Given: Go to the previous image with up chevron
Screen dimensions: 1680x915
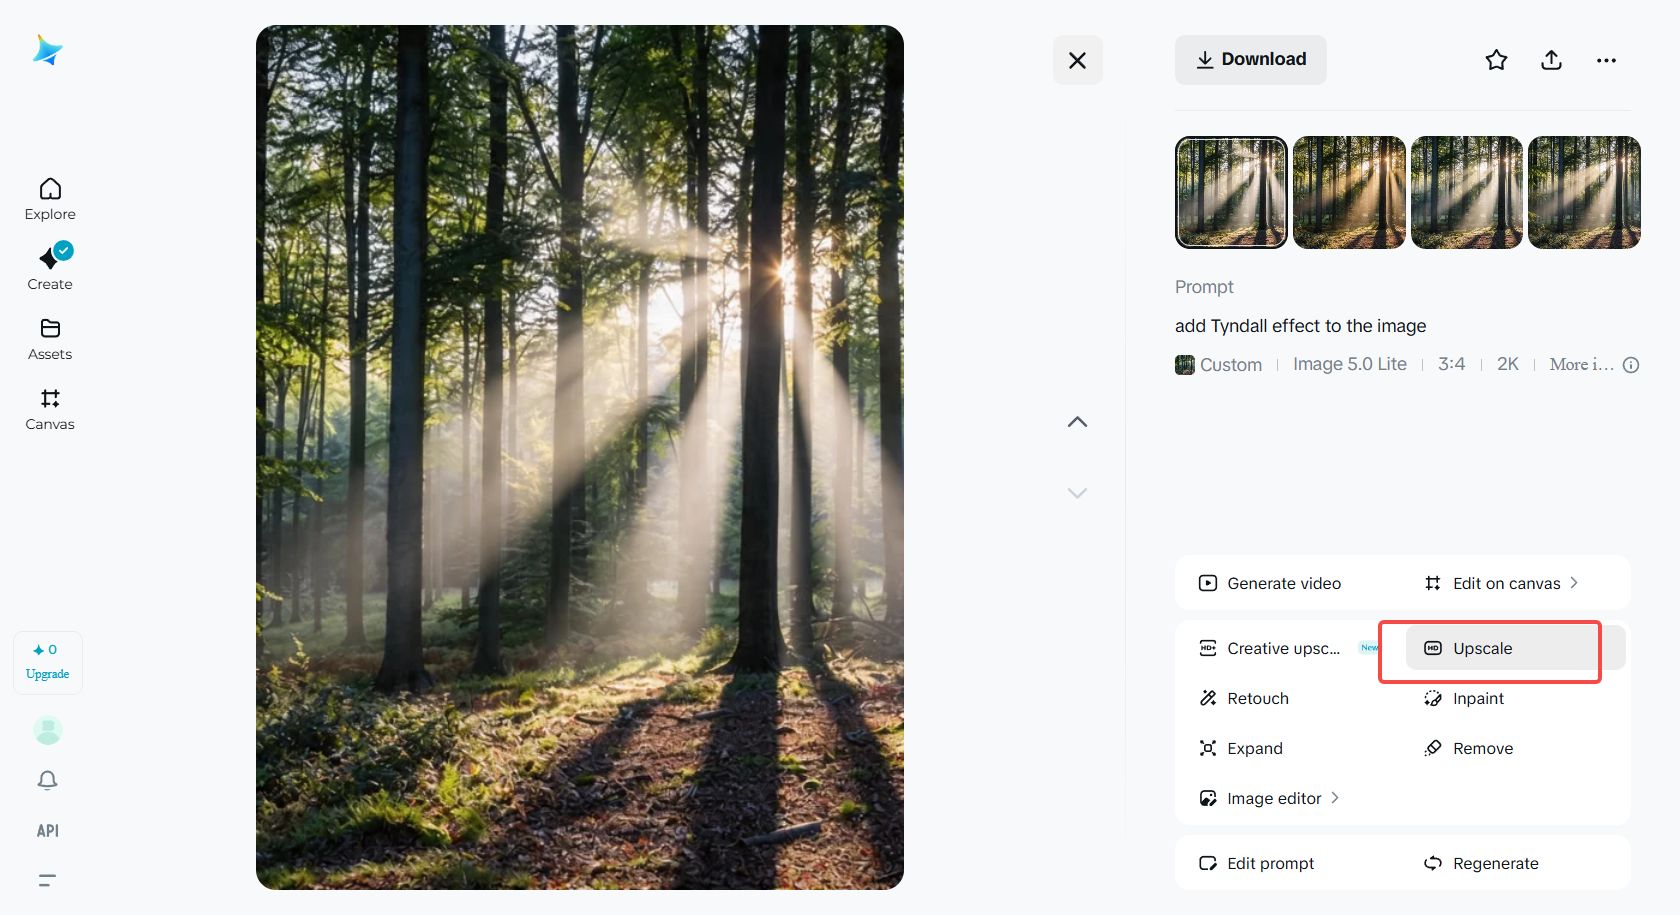Looking at the screenshot, I should click(1077, 422).
